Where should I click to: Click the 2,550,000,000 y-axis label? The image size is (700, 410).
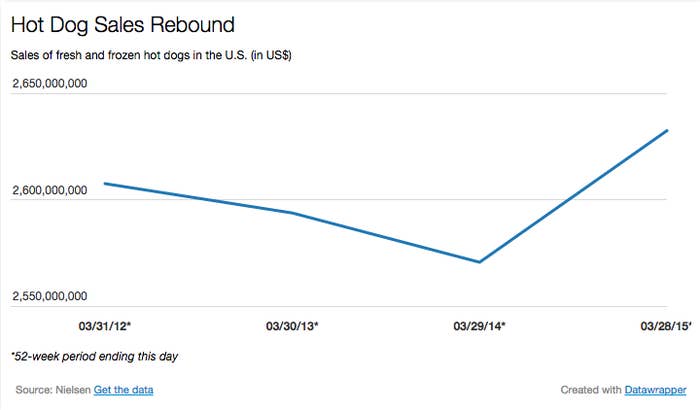coord(50,296)
